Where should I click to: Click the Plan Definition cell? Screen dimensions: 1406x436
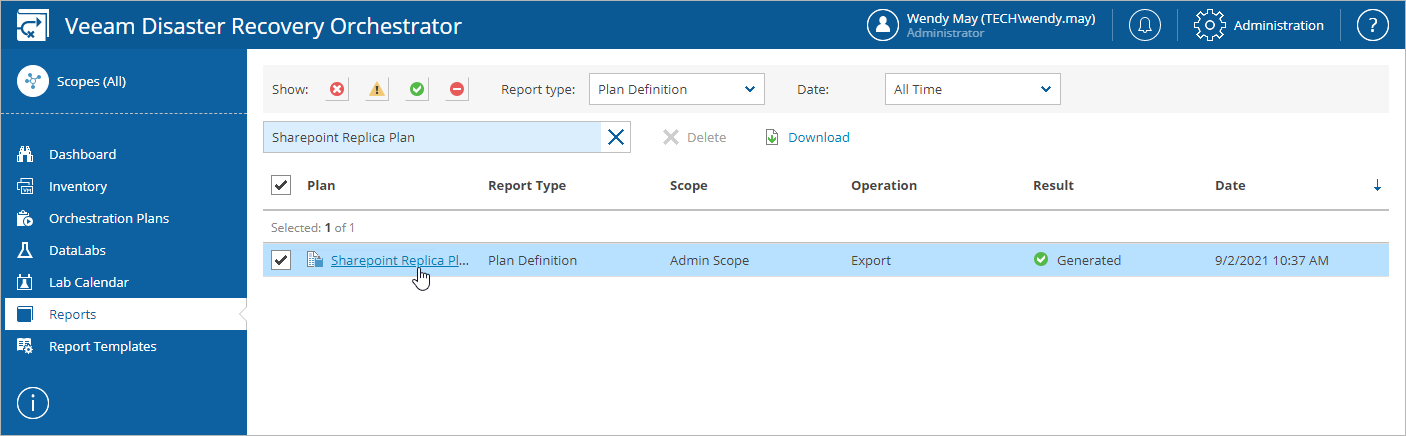532,260
